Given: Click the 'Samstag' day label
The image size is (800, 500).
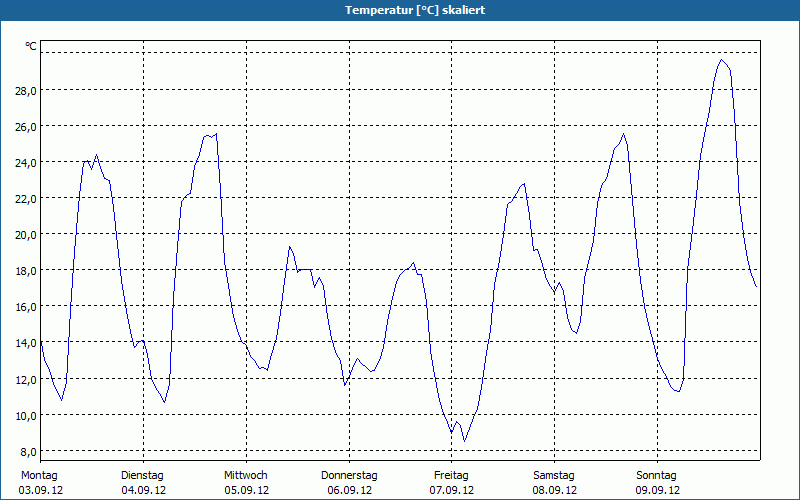Looking at the screenshot, I should point(554,476).
